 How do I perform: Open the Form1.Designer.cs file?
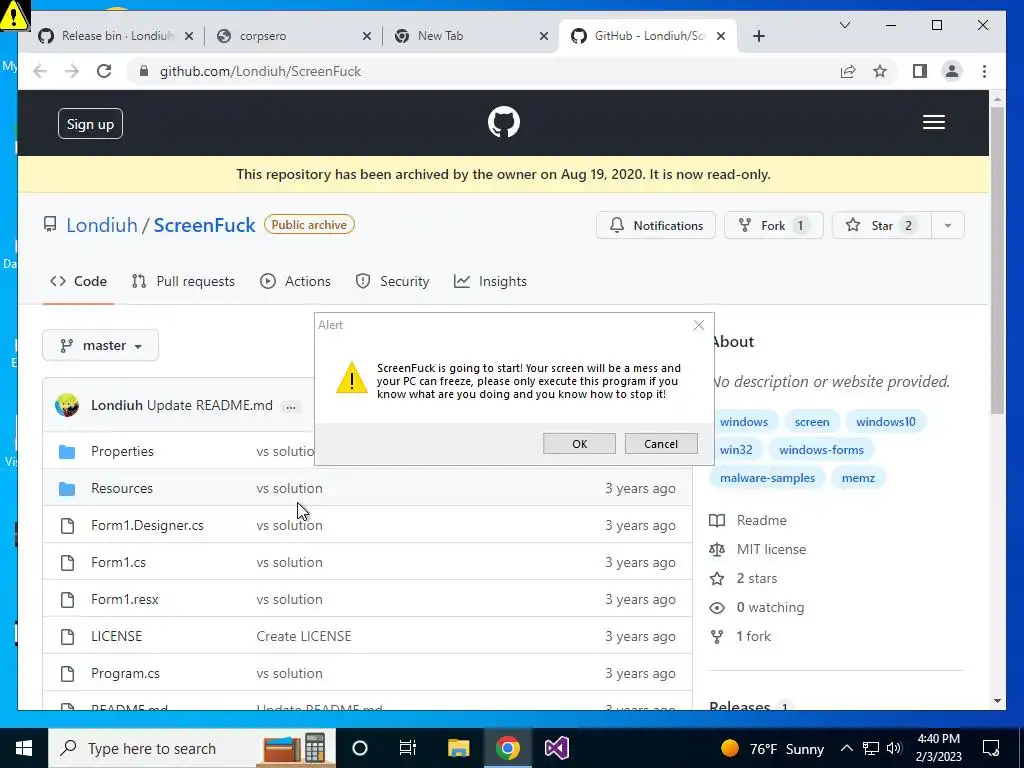(147, 525)
